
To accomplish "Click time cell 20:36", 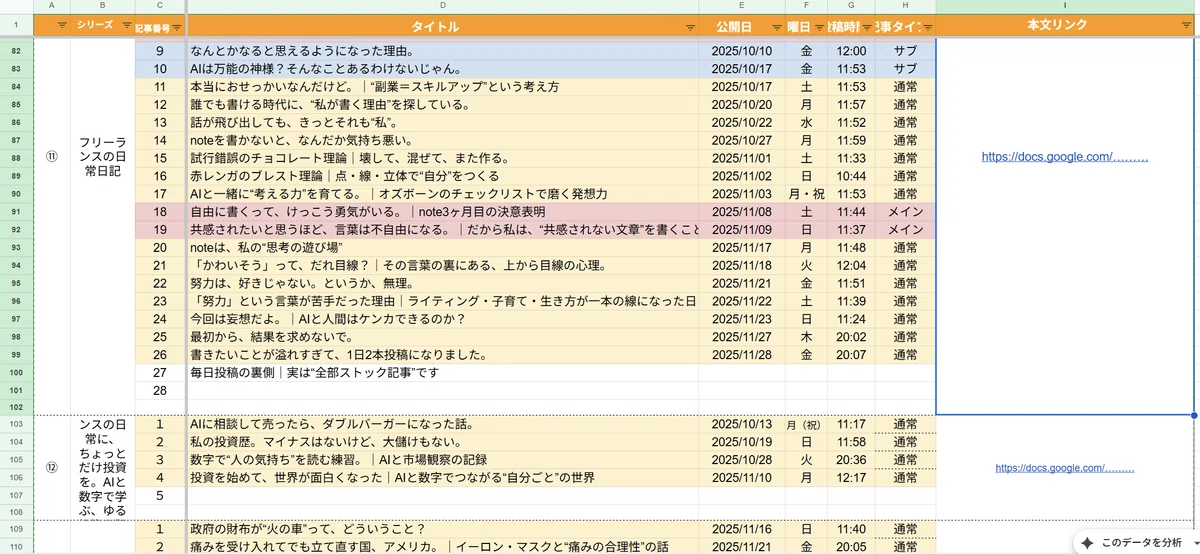I will tap(851, 460).
